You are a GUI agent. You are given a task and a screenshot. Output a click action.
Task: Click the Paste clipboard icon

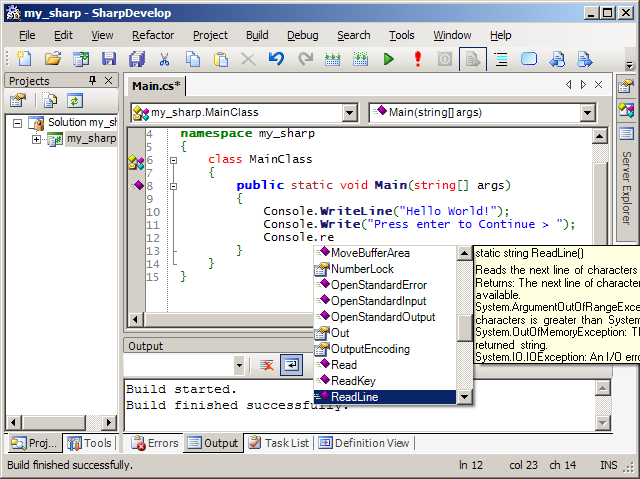point(221,60)
